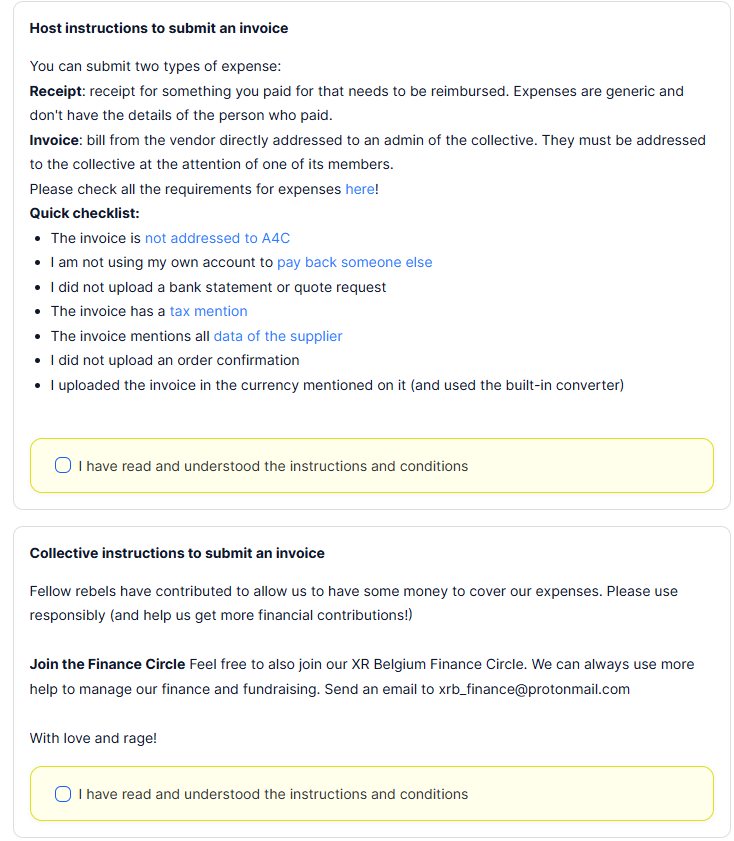This screenshot has height=841, width=734.
Task: Click the "Quick checklist:" label
Action: coord(84,213)
